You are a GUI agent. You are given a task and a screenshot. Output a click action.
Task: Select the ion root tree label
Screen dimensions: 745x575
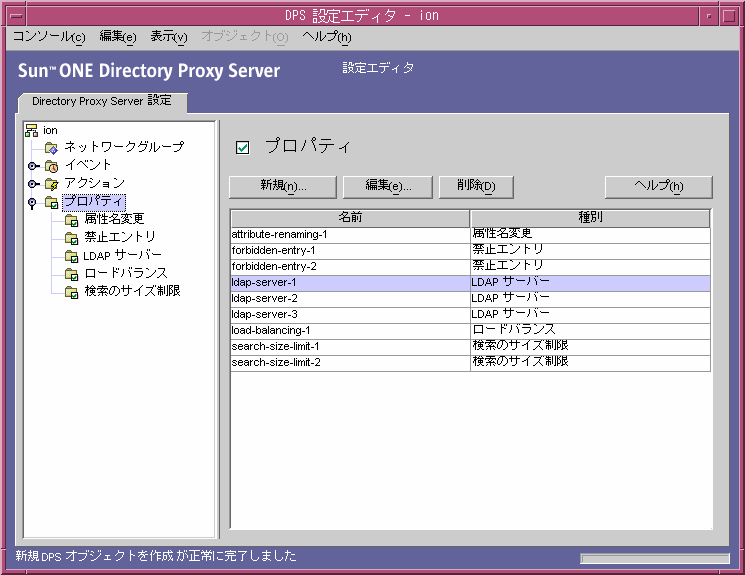point(50,130)
